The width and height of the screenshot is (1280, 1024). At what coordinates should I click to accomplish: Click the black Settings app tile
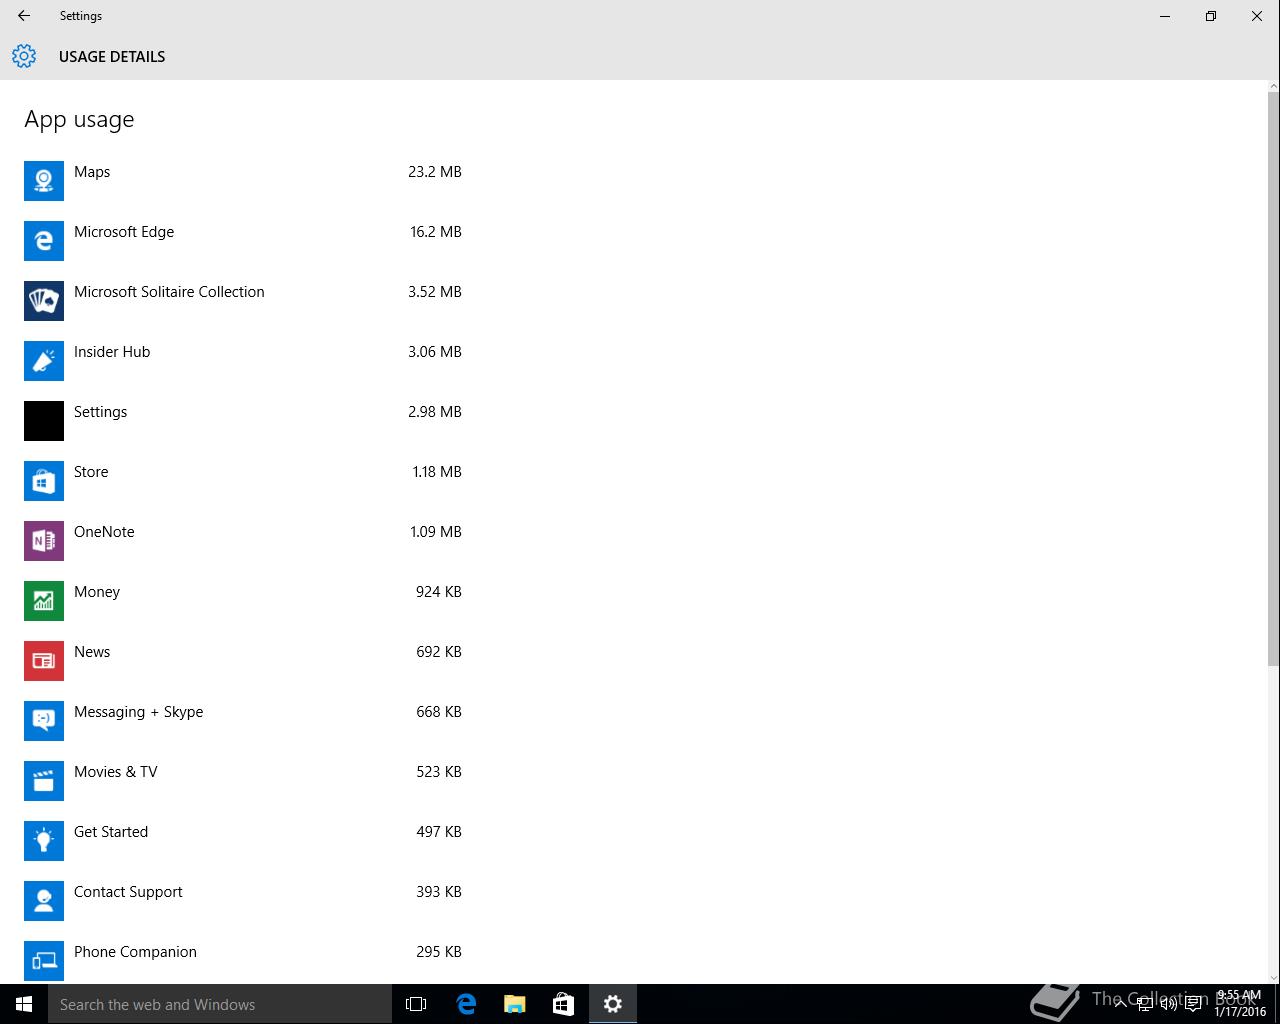tap(44, 421)
